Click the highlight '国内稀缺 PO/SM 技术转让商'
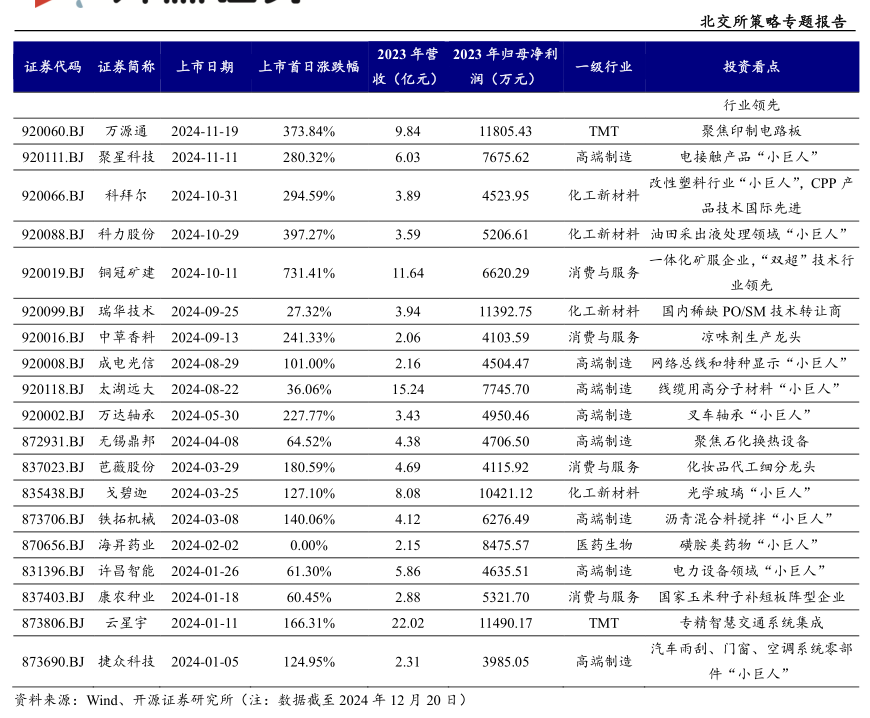The width and height of the screenshot is (870, 718). click(751, 312)
